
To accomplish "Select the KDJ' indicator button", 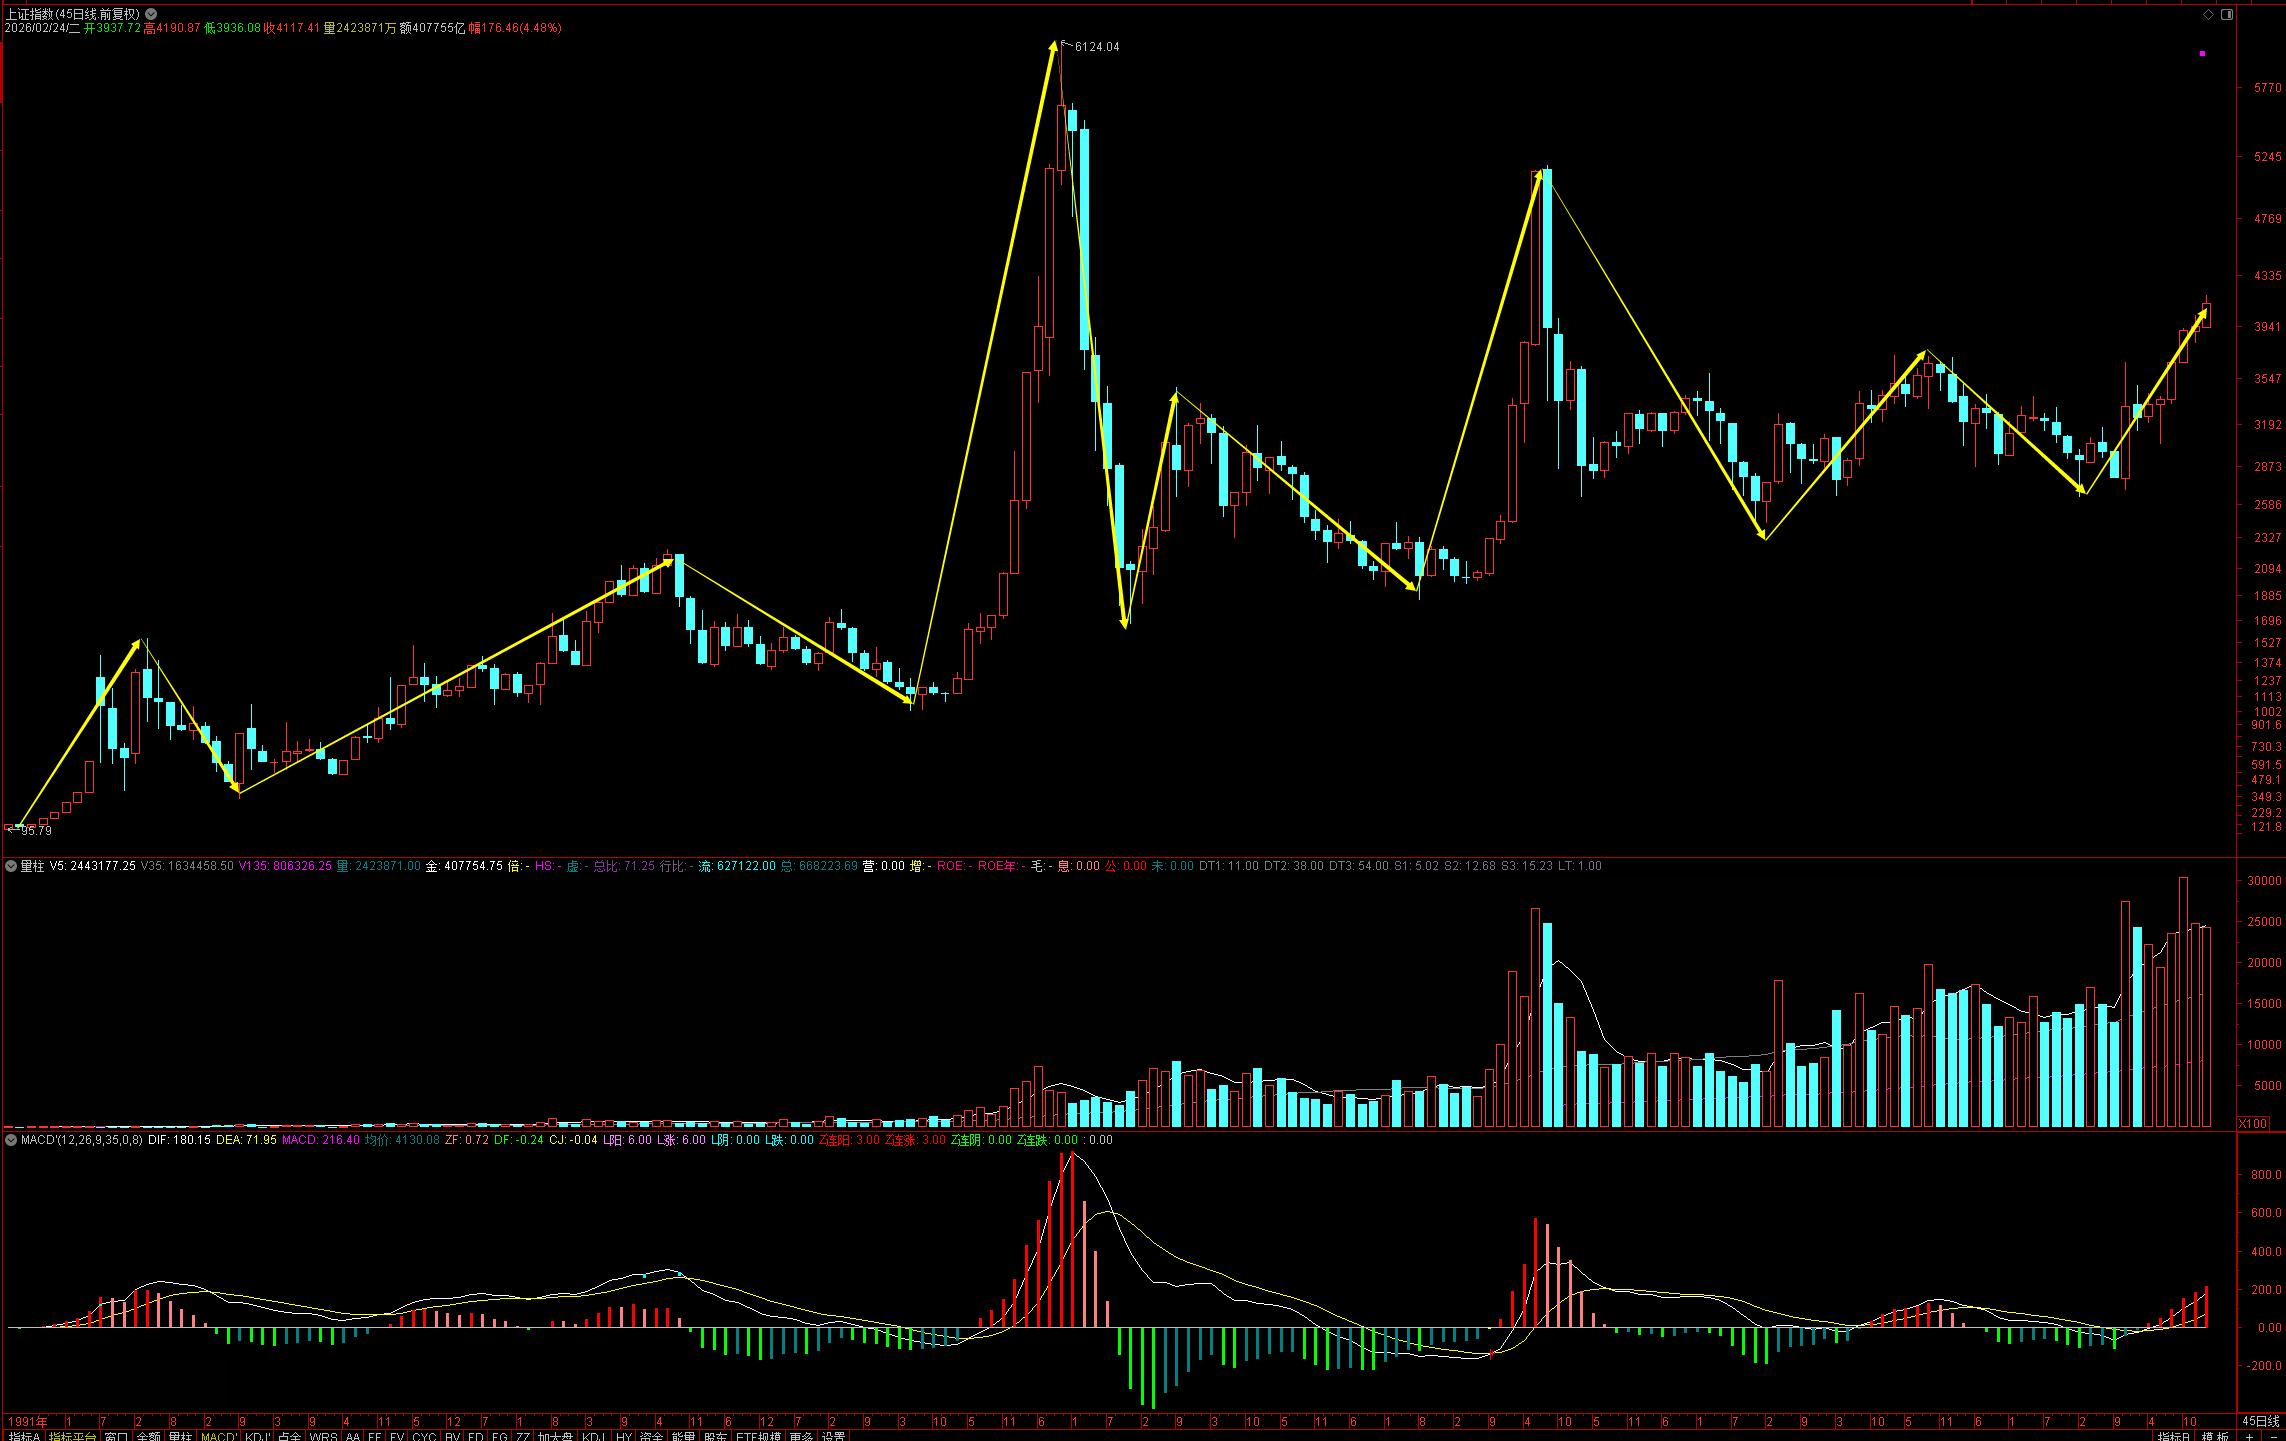I will [258, 1436].
